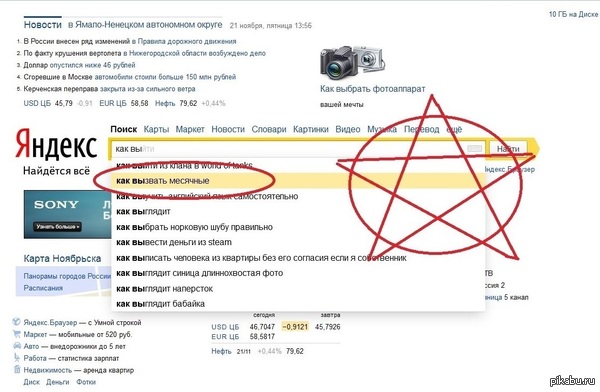Switch to the Маркет tab
The height and width of the screenshot is (392, 600).
pyautogui.click(x=190, y=129)
